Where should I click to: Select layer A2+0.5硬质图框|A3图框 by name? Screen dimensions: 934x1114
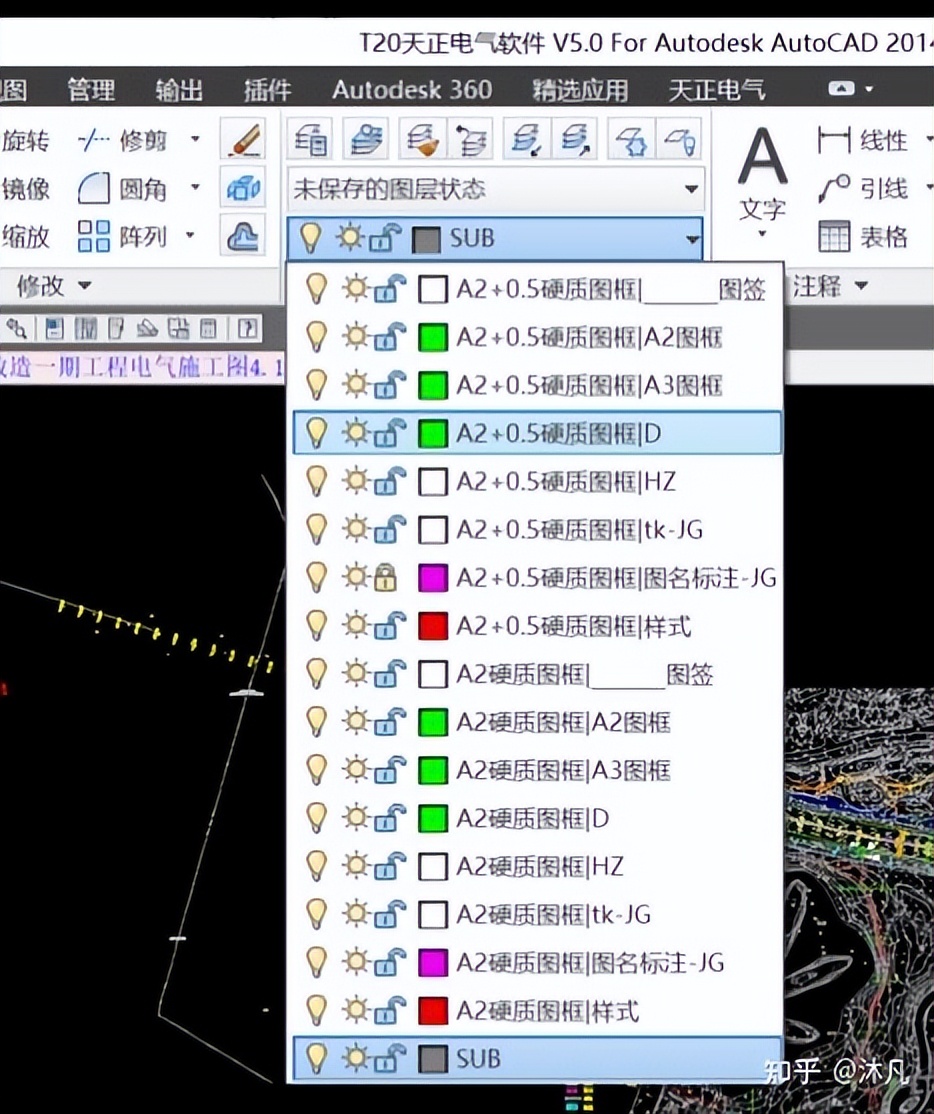tap(589, 385)
